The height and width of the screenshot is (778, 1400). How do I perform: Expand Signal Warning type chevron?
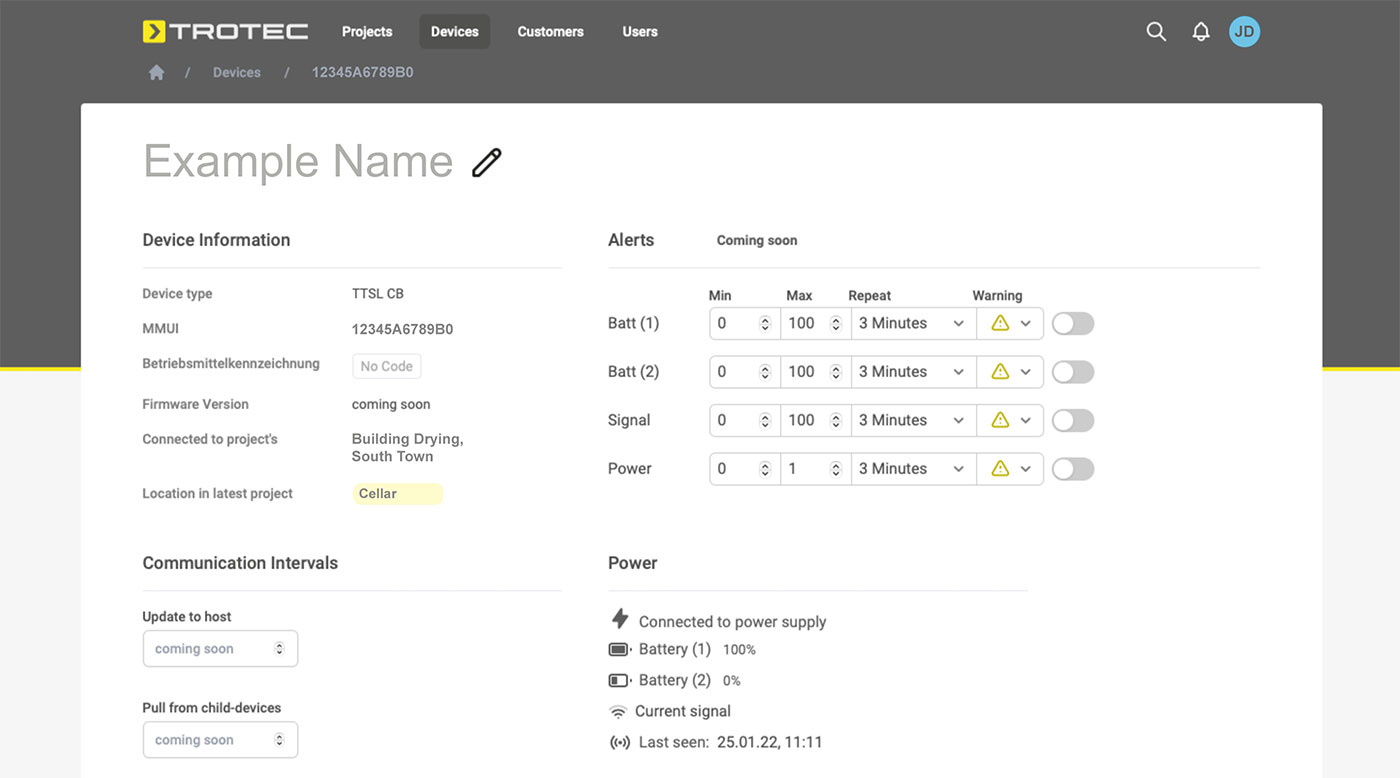pos(1025,420)
